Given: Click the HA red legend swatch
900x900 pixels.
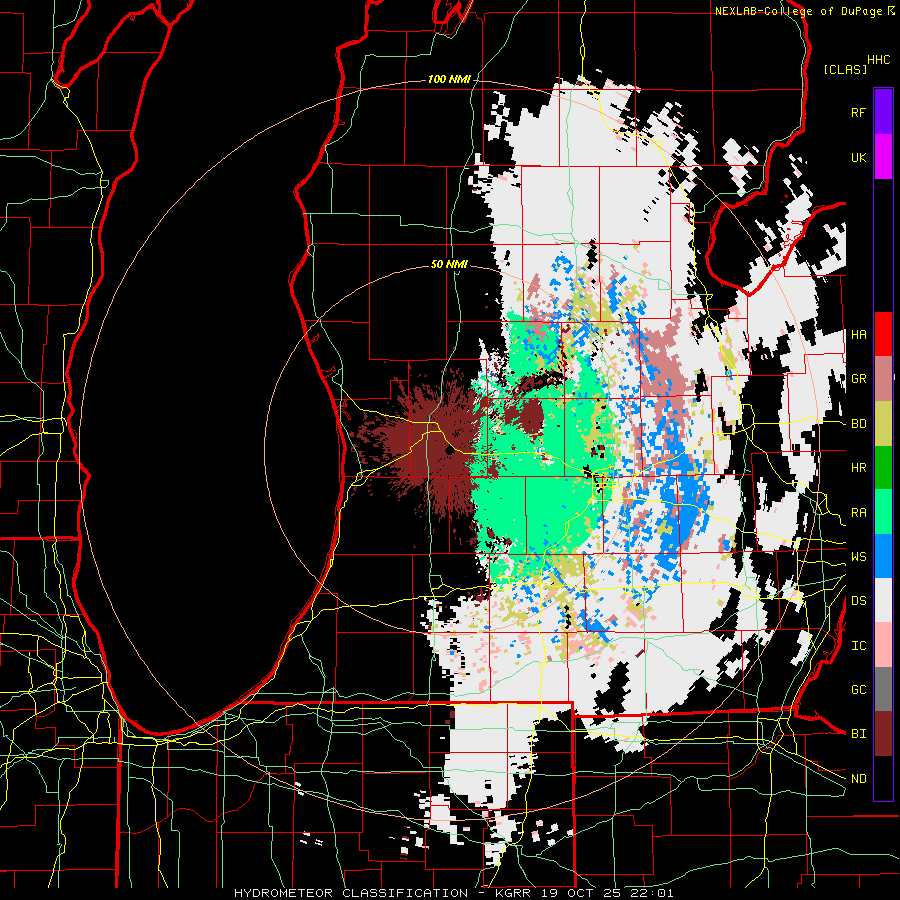Looking at the screenshot, I should [883, 334].
